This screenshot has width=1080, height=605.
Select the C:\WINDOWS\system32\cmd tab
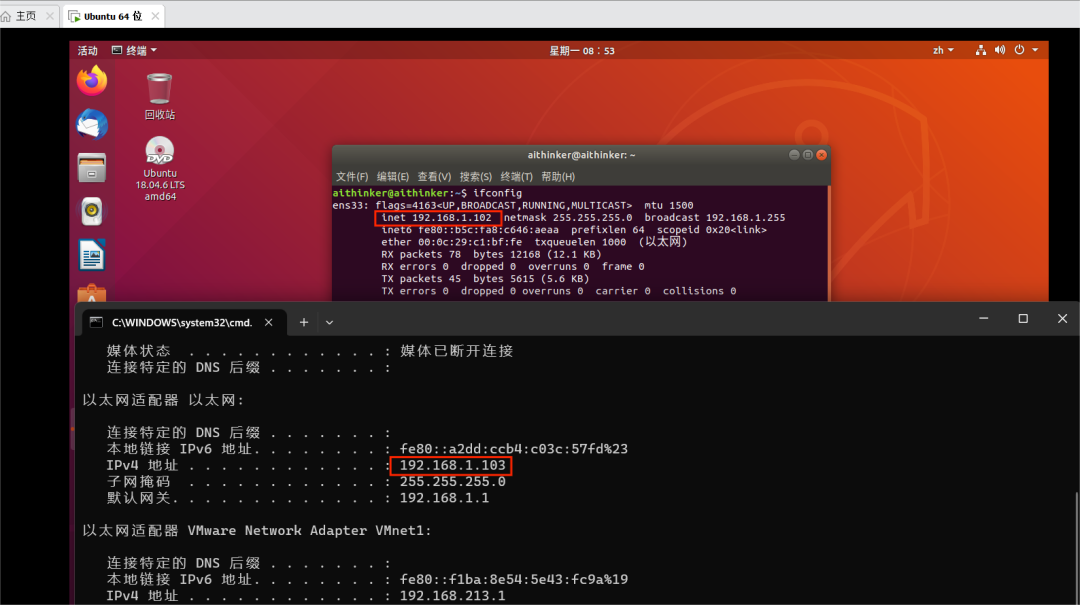(x=182, y=322)
